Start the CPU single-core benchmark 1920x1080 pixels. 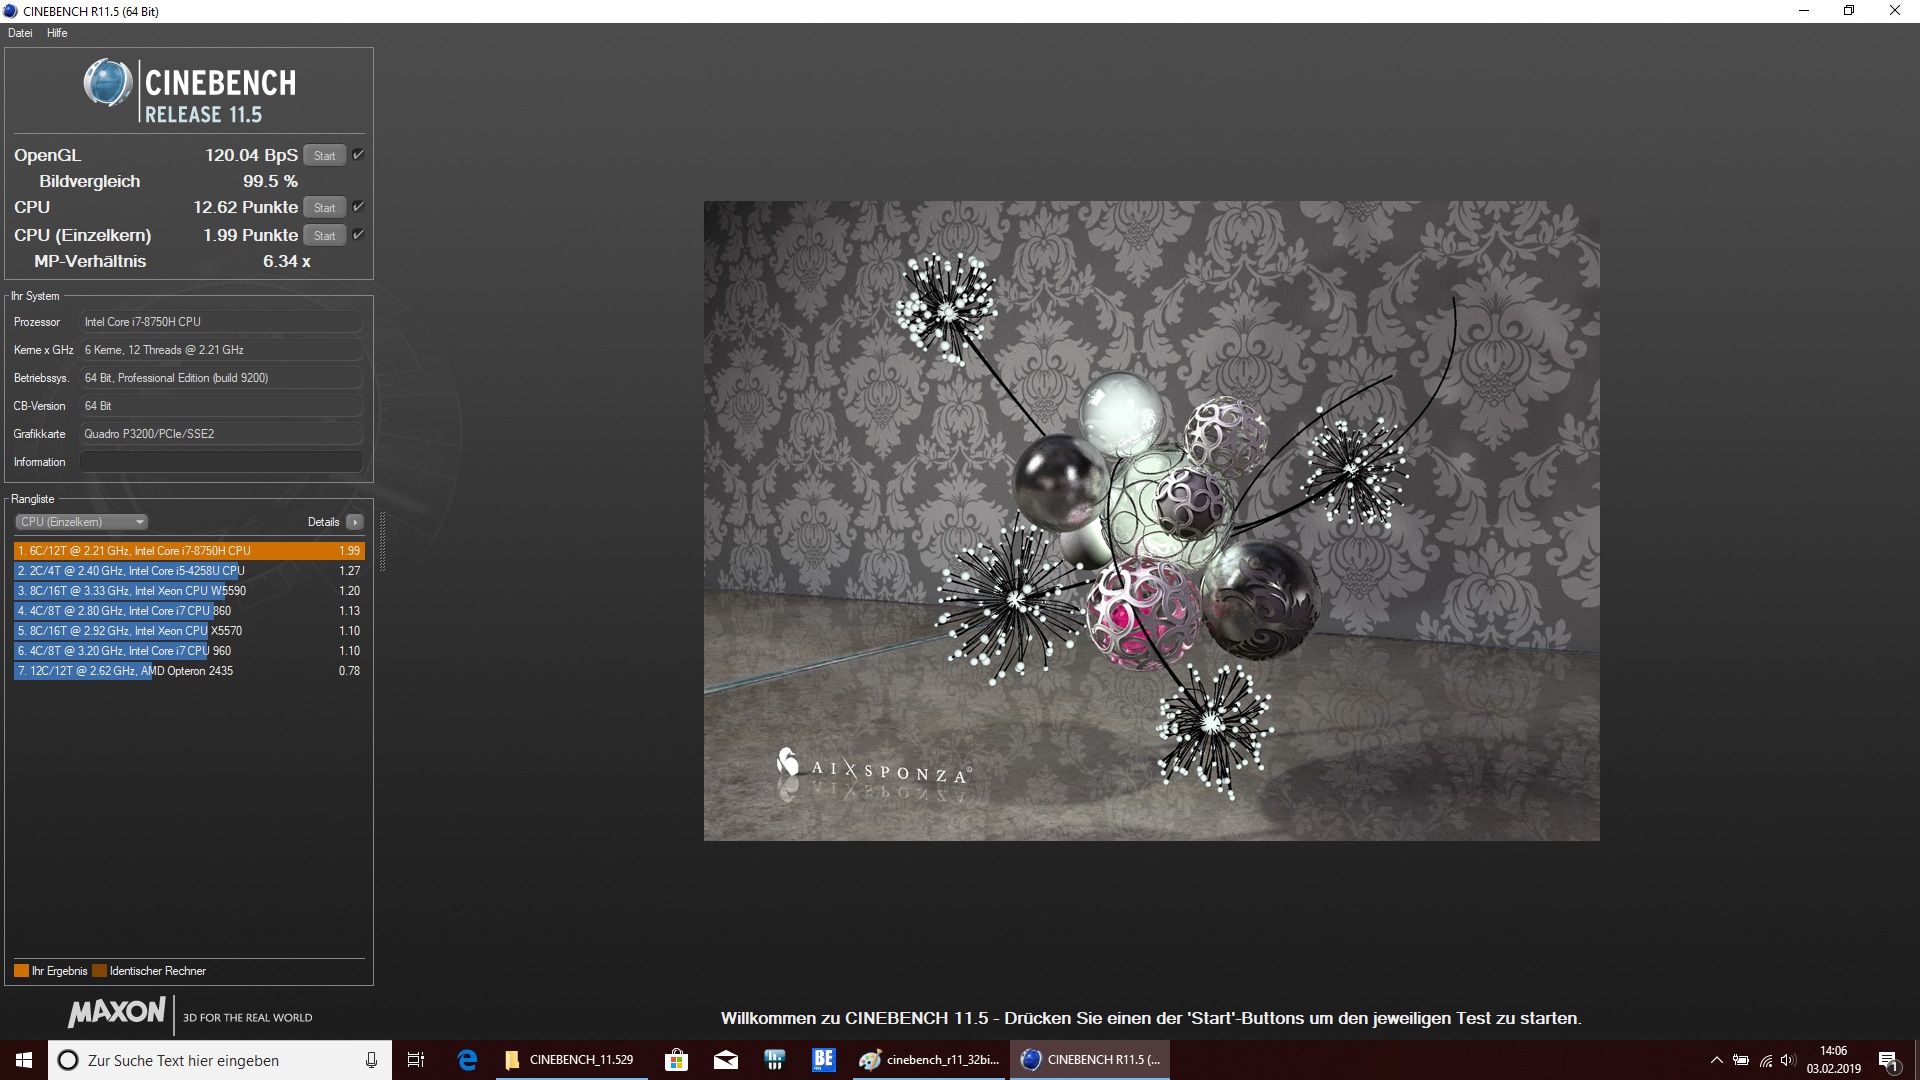click(x=324, y=236)
